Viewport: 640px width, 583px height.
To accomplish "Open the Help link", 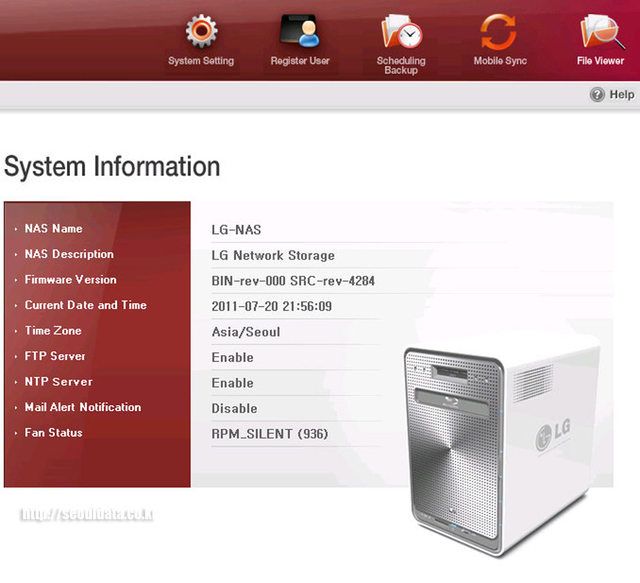I will (622, 95).
